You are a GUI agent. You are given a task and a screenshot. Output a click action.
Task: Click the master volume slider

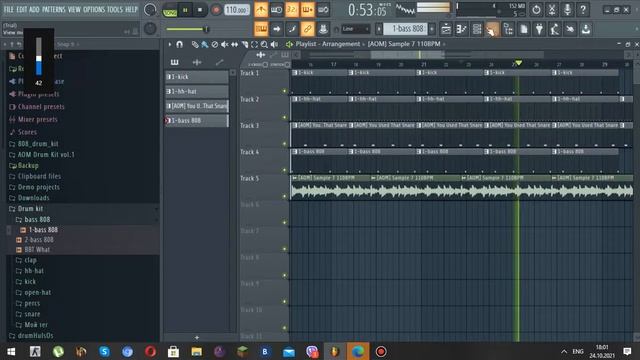pos(188,29)
